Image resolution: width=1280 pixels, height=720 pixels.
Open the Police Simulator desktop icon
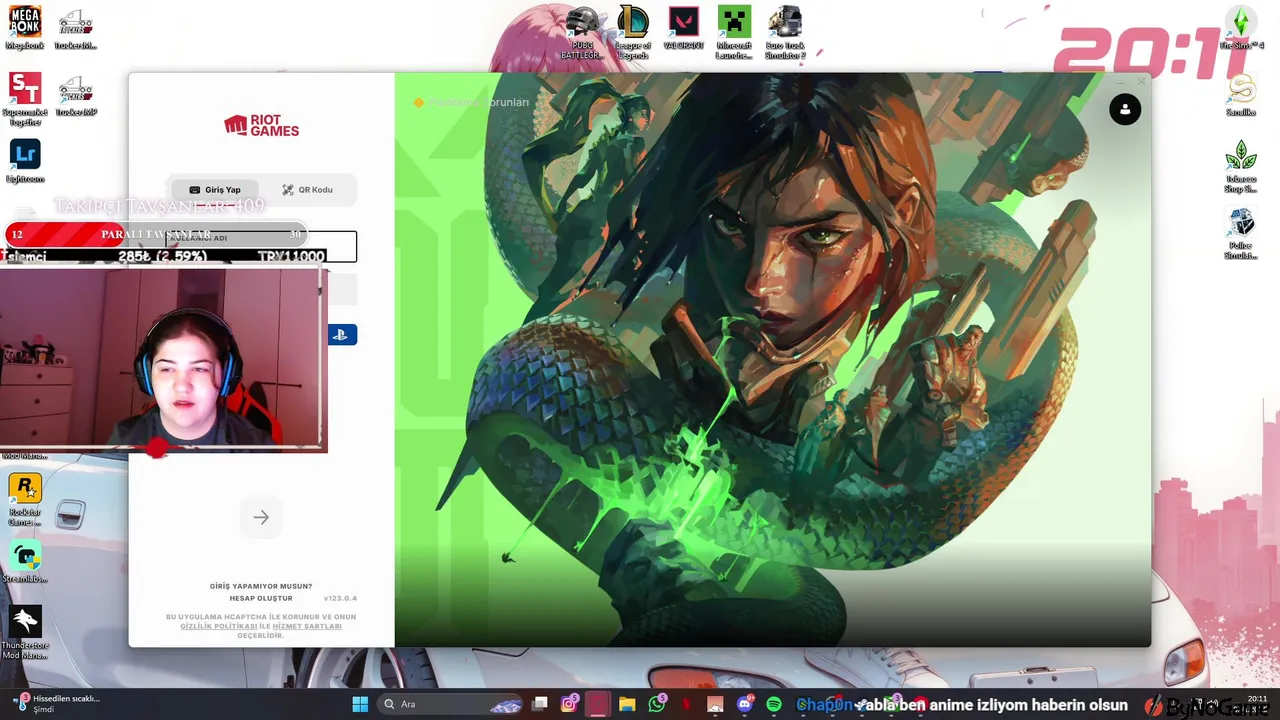point(1241,234)
